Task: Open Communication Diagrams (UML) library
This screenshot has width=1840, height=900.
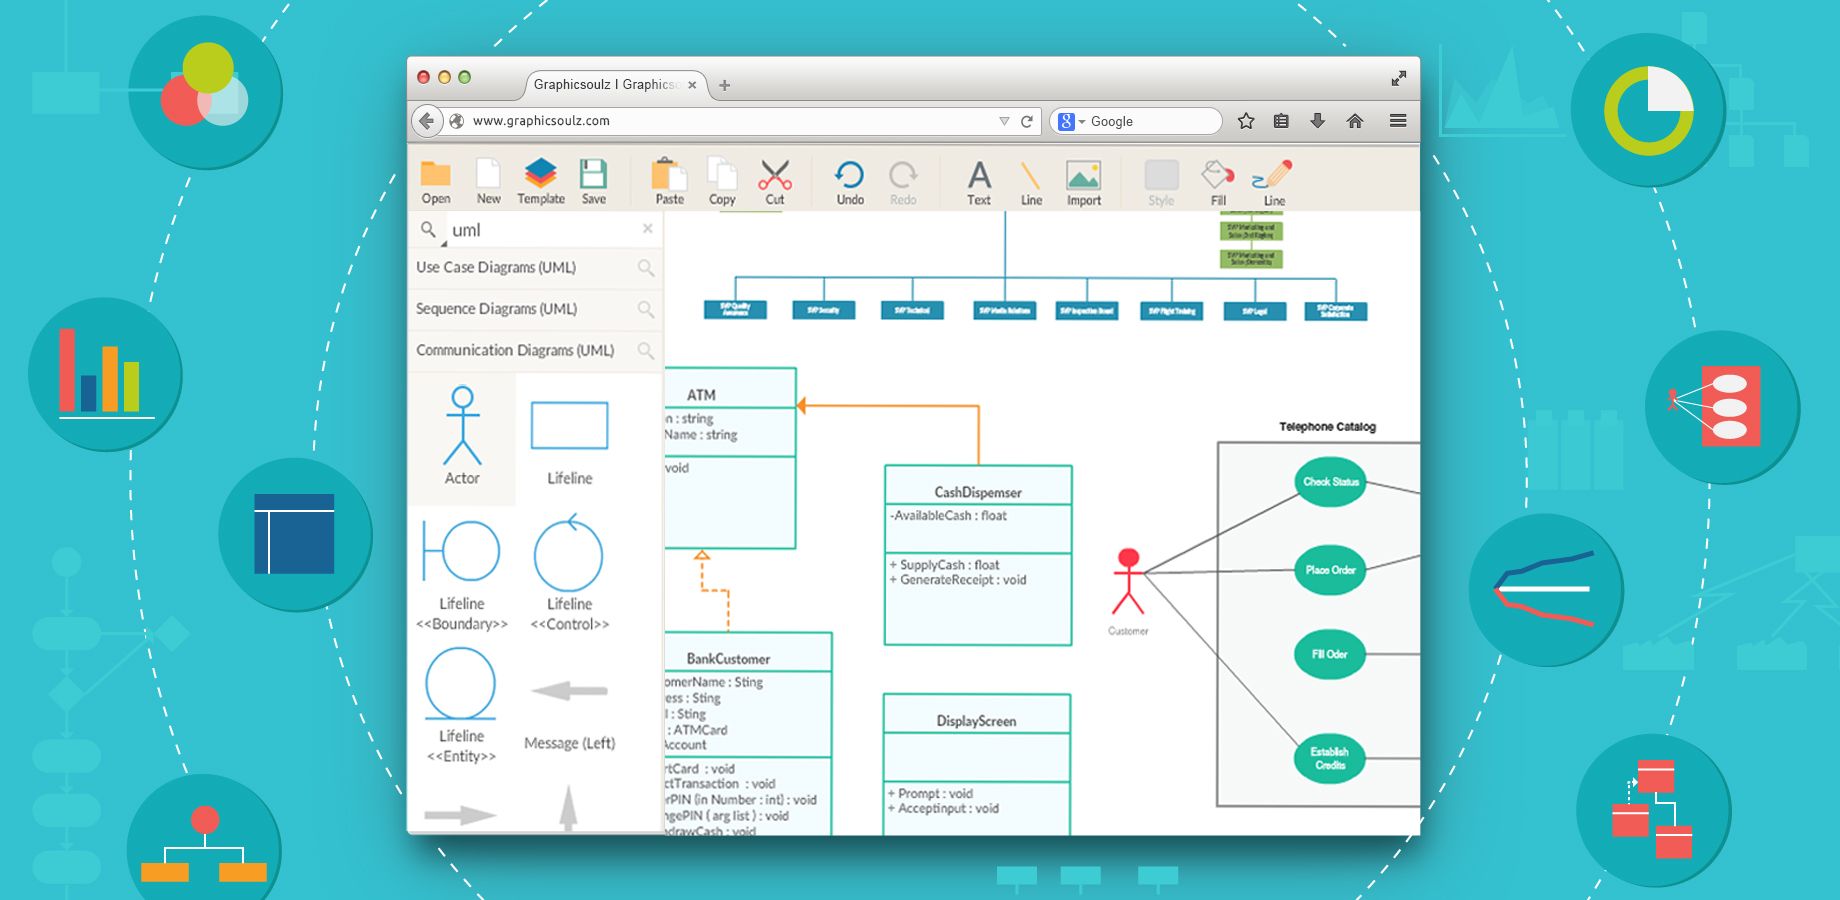Action: tap(536, 350)
